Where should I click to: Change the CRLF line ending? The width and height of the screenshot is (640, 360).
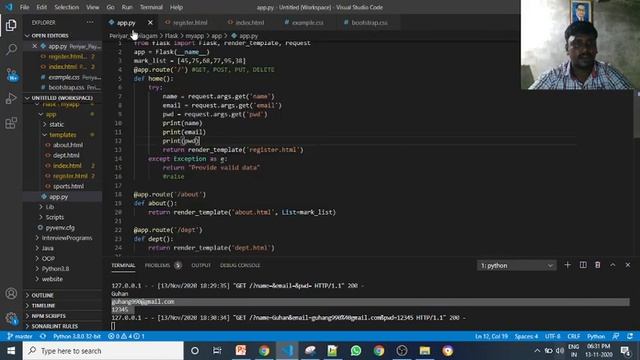[x=573, y=336]
